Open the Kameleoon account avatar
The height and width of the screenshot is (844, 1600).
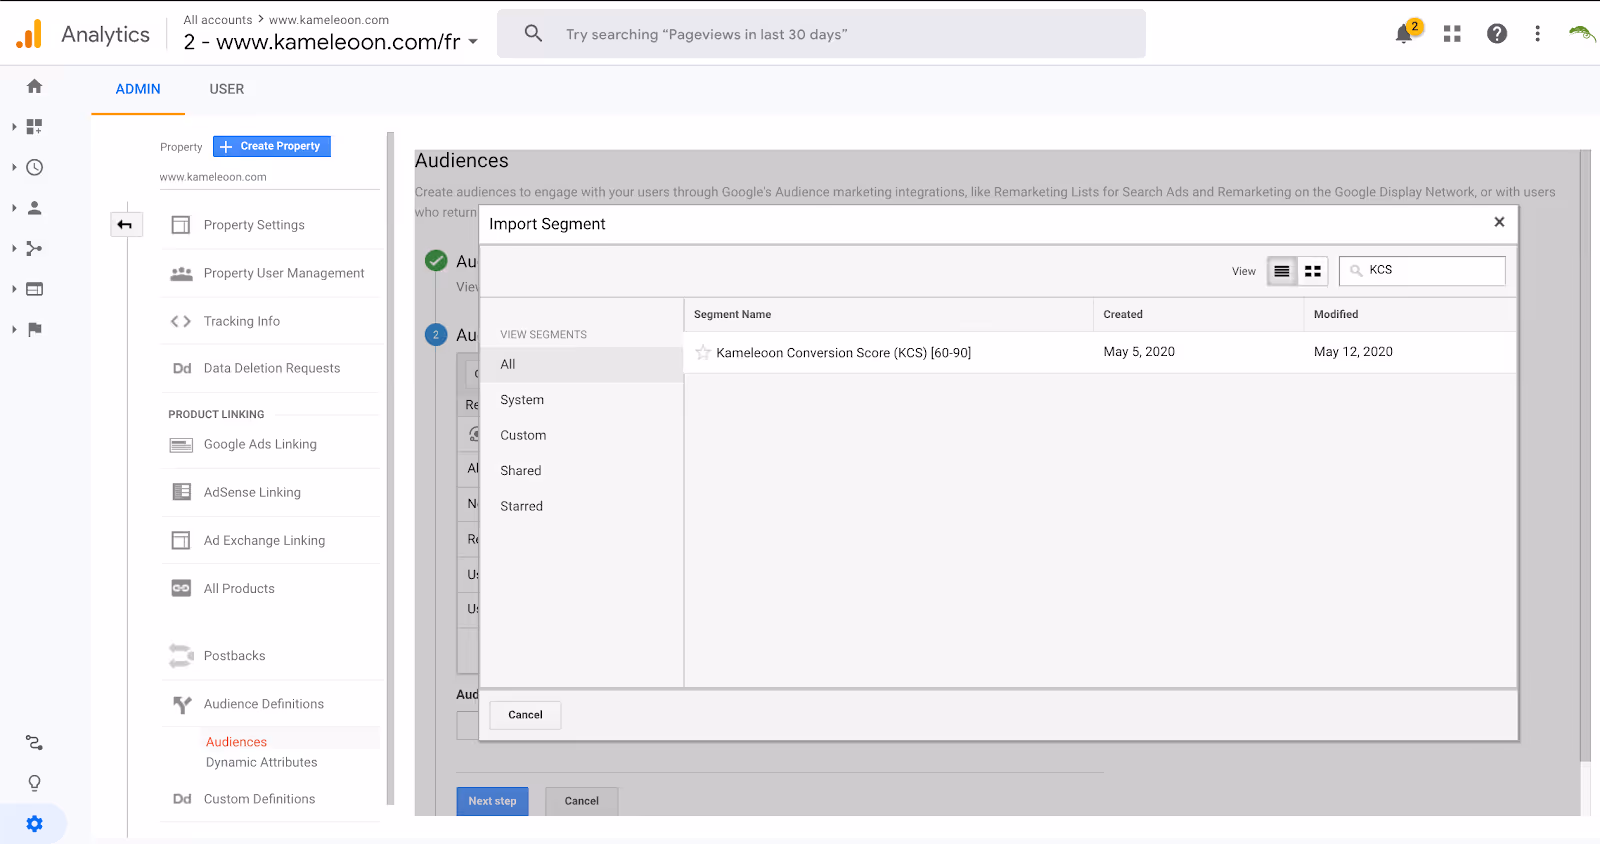point(1581,34)
